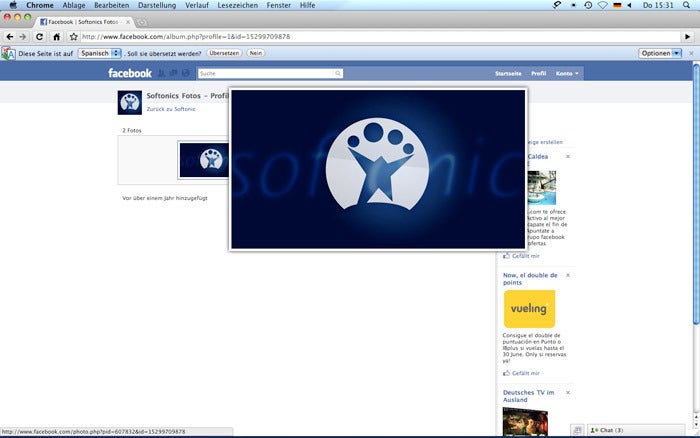This screenshot has width=700, height=438.
Task: Click the large Softonic logo photo preview
Action: [x=378, y=169]
